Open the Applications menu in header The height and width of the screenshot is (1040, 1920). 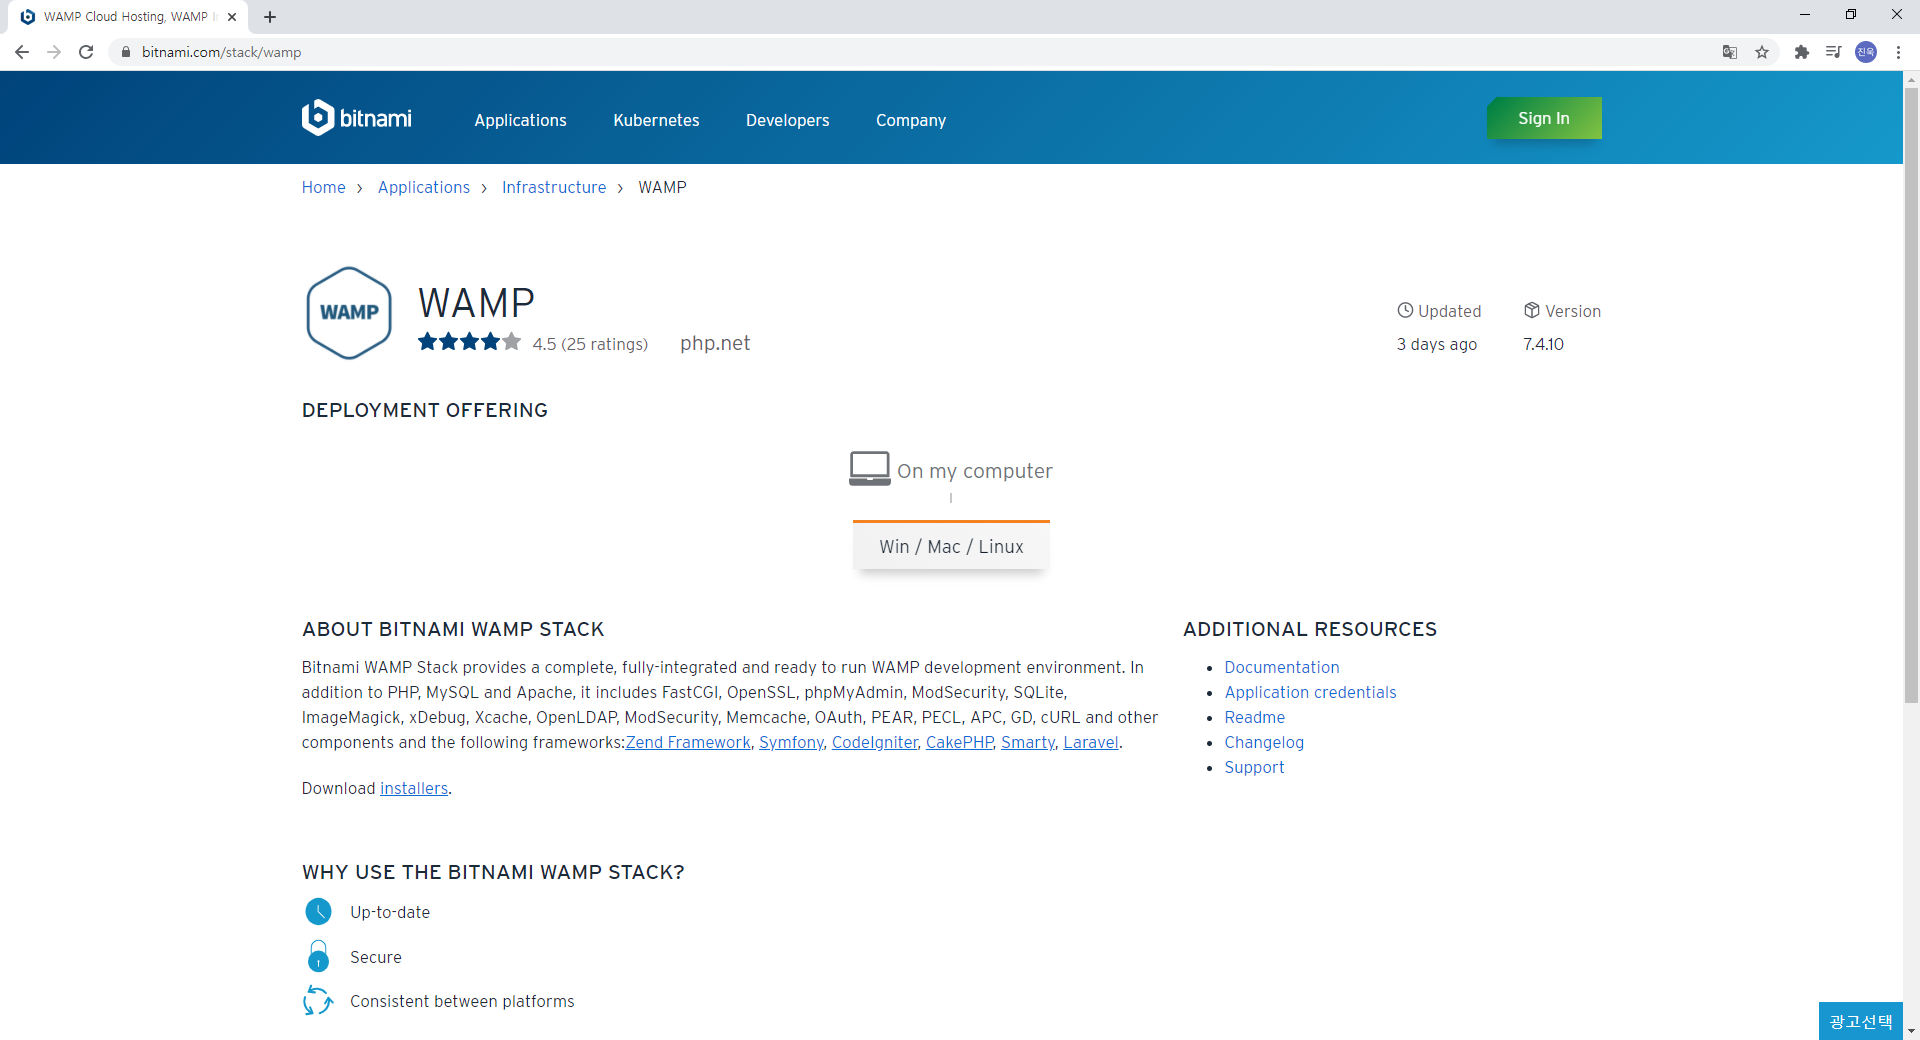tap(520, 120)
